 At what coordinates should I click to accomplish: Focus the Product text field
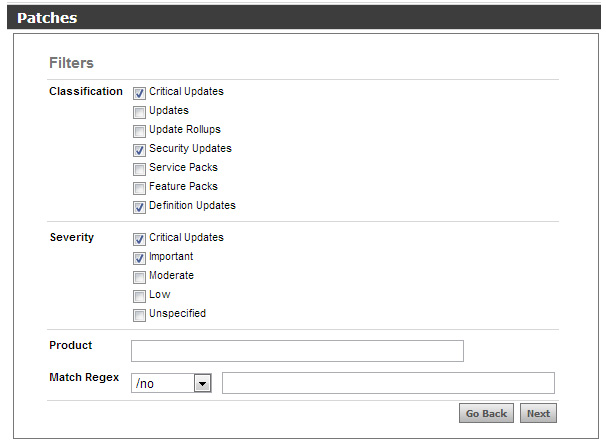[297, 351]
